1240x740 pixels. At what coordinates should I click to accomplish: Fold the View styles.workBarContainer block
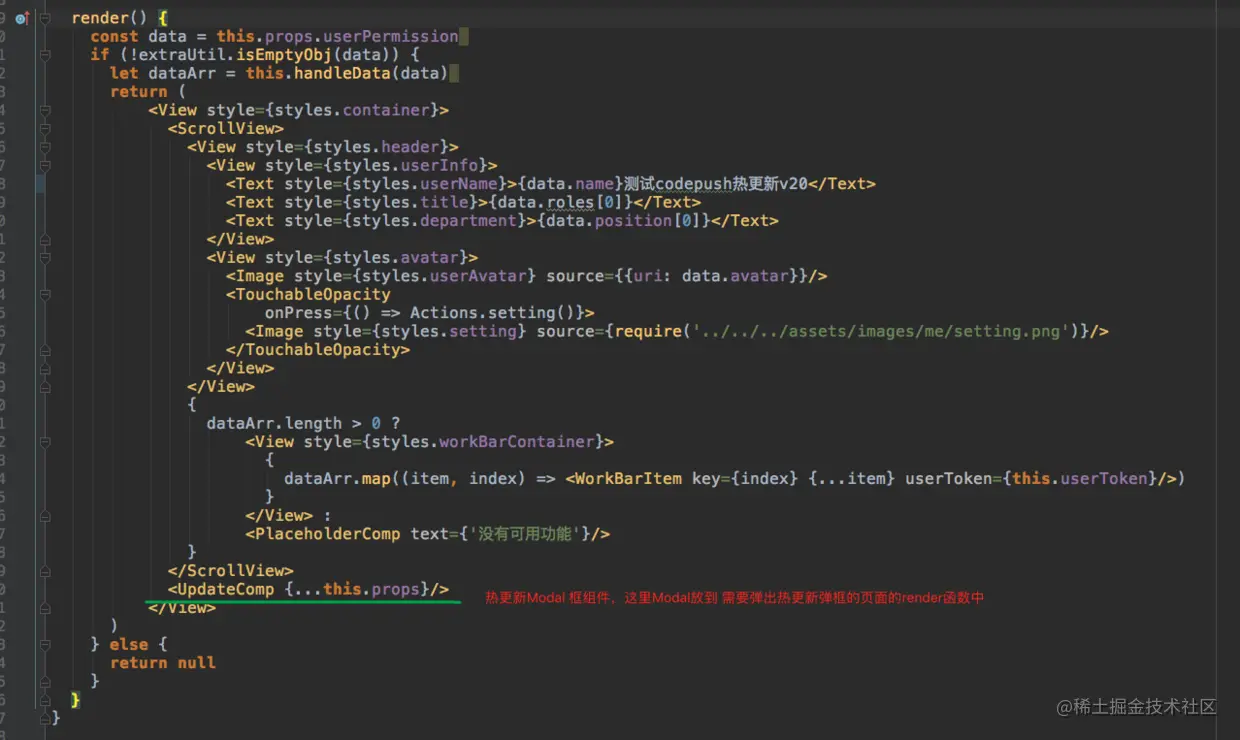pyautogui.click(x=45, y=442)
